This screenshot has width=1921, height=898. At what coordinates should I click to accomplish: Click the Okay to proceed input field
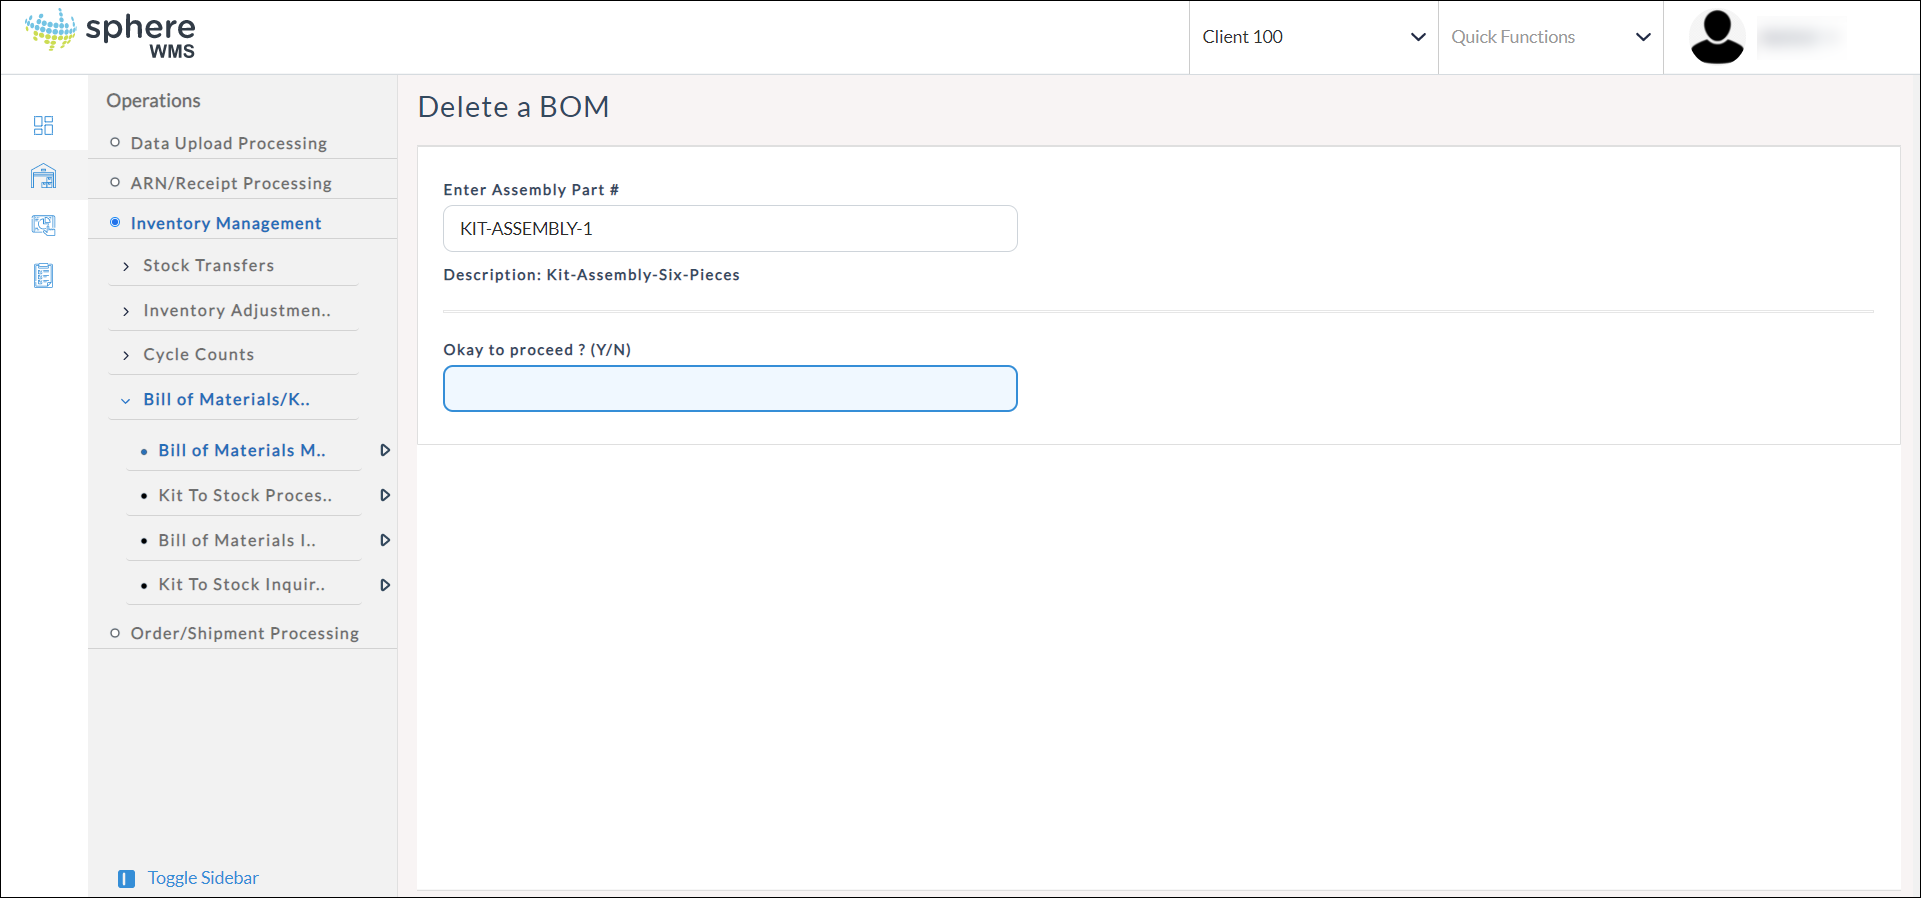[730, 388]
